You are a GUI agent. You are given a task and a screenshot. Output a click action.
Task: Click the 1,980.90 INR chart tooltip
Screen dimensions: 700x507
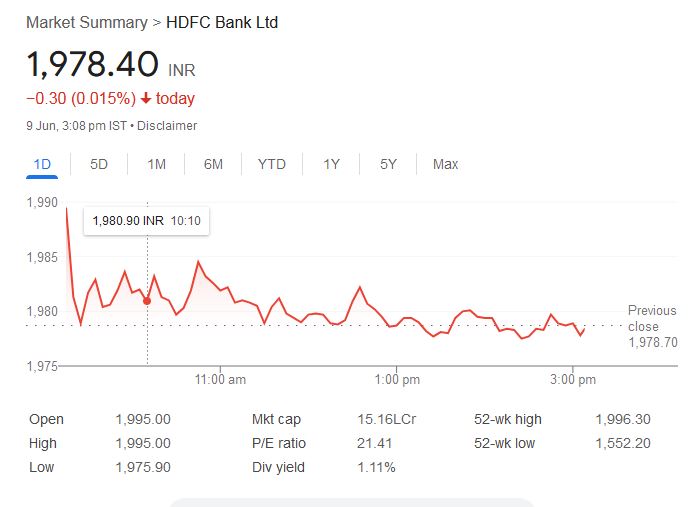146,220
